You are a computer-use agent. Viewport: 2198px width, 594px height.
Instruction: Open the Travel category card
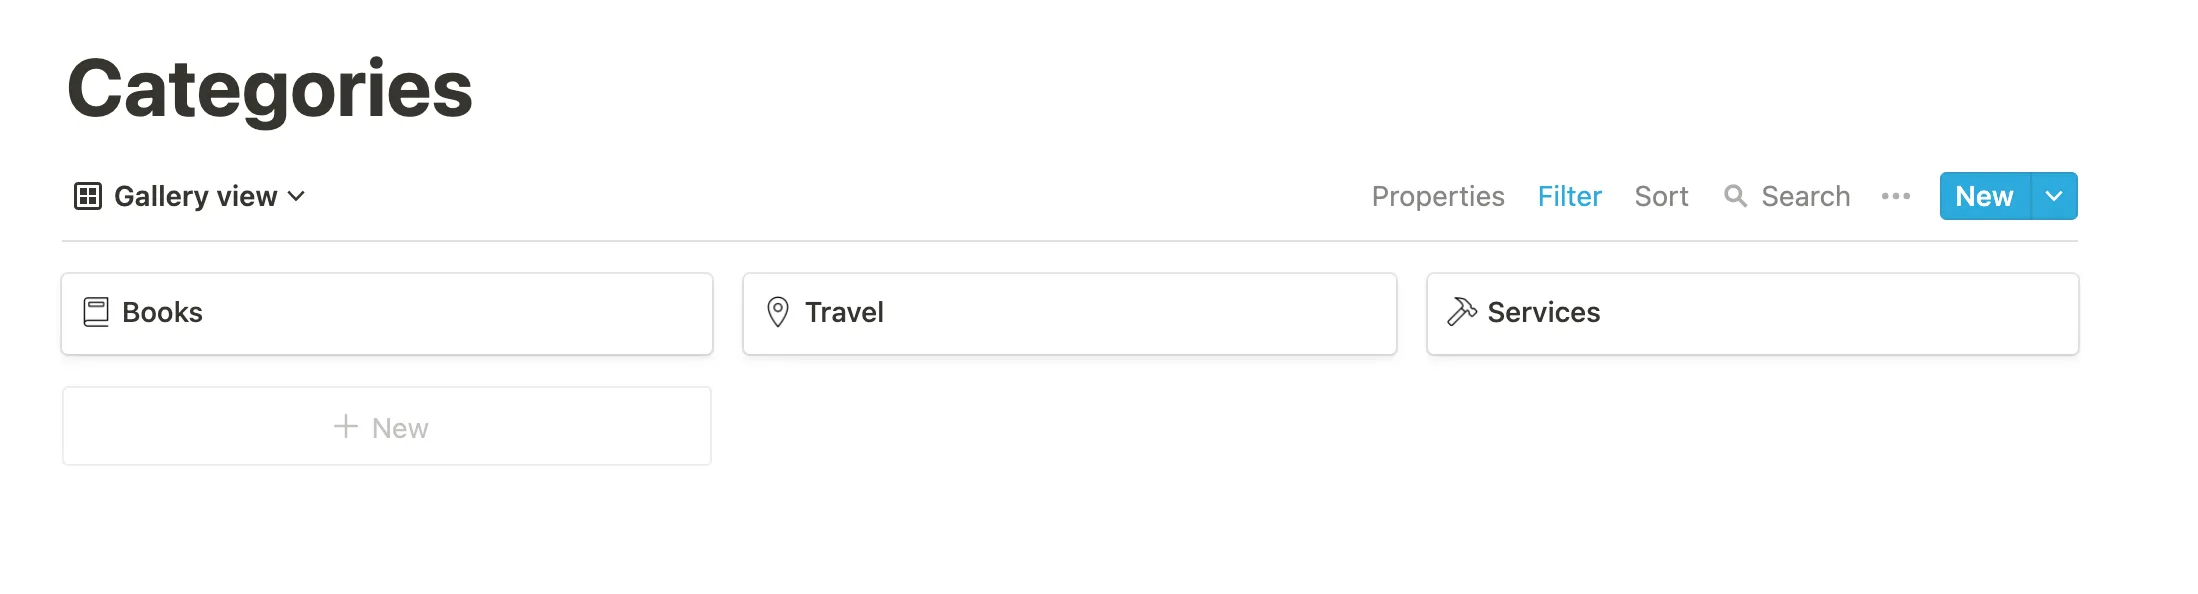point(1069,313)
